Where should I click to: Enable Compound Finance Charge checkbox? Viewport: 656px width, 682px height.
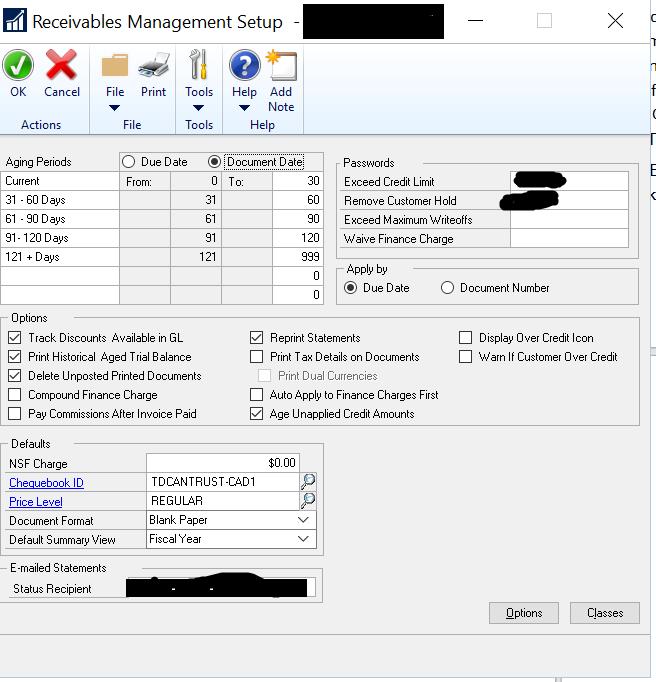click(15, 395)
